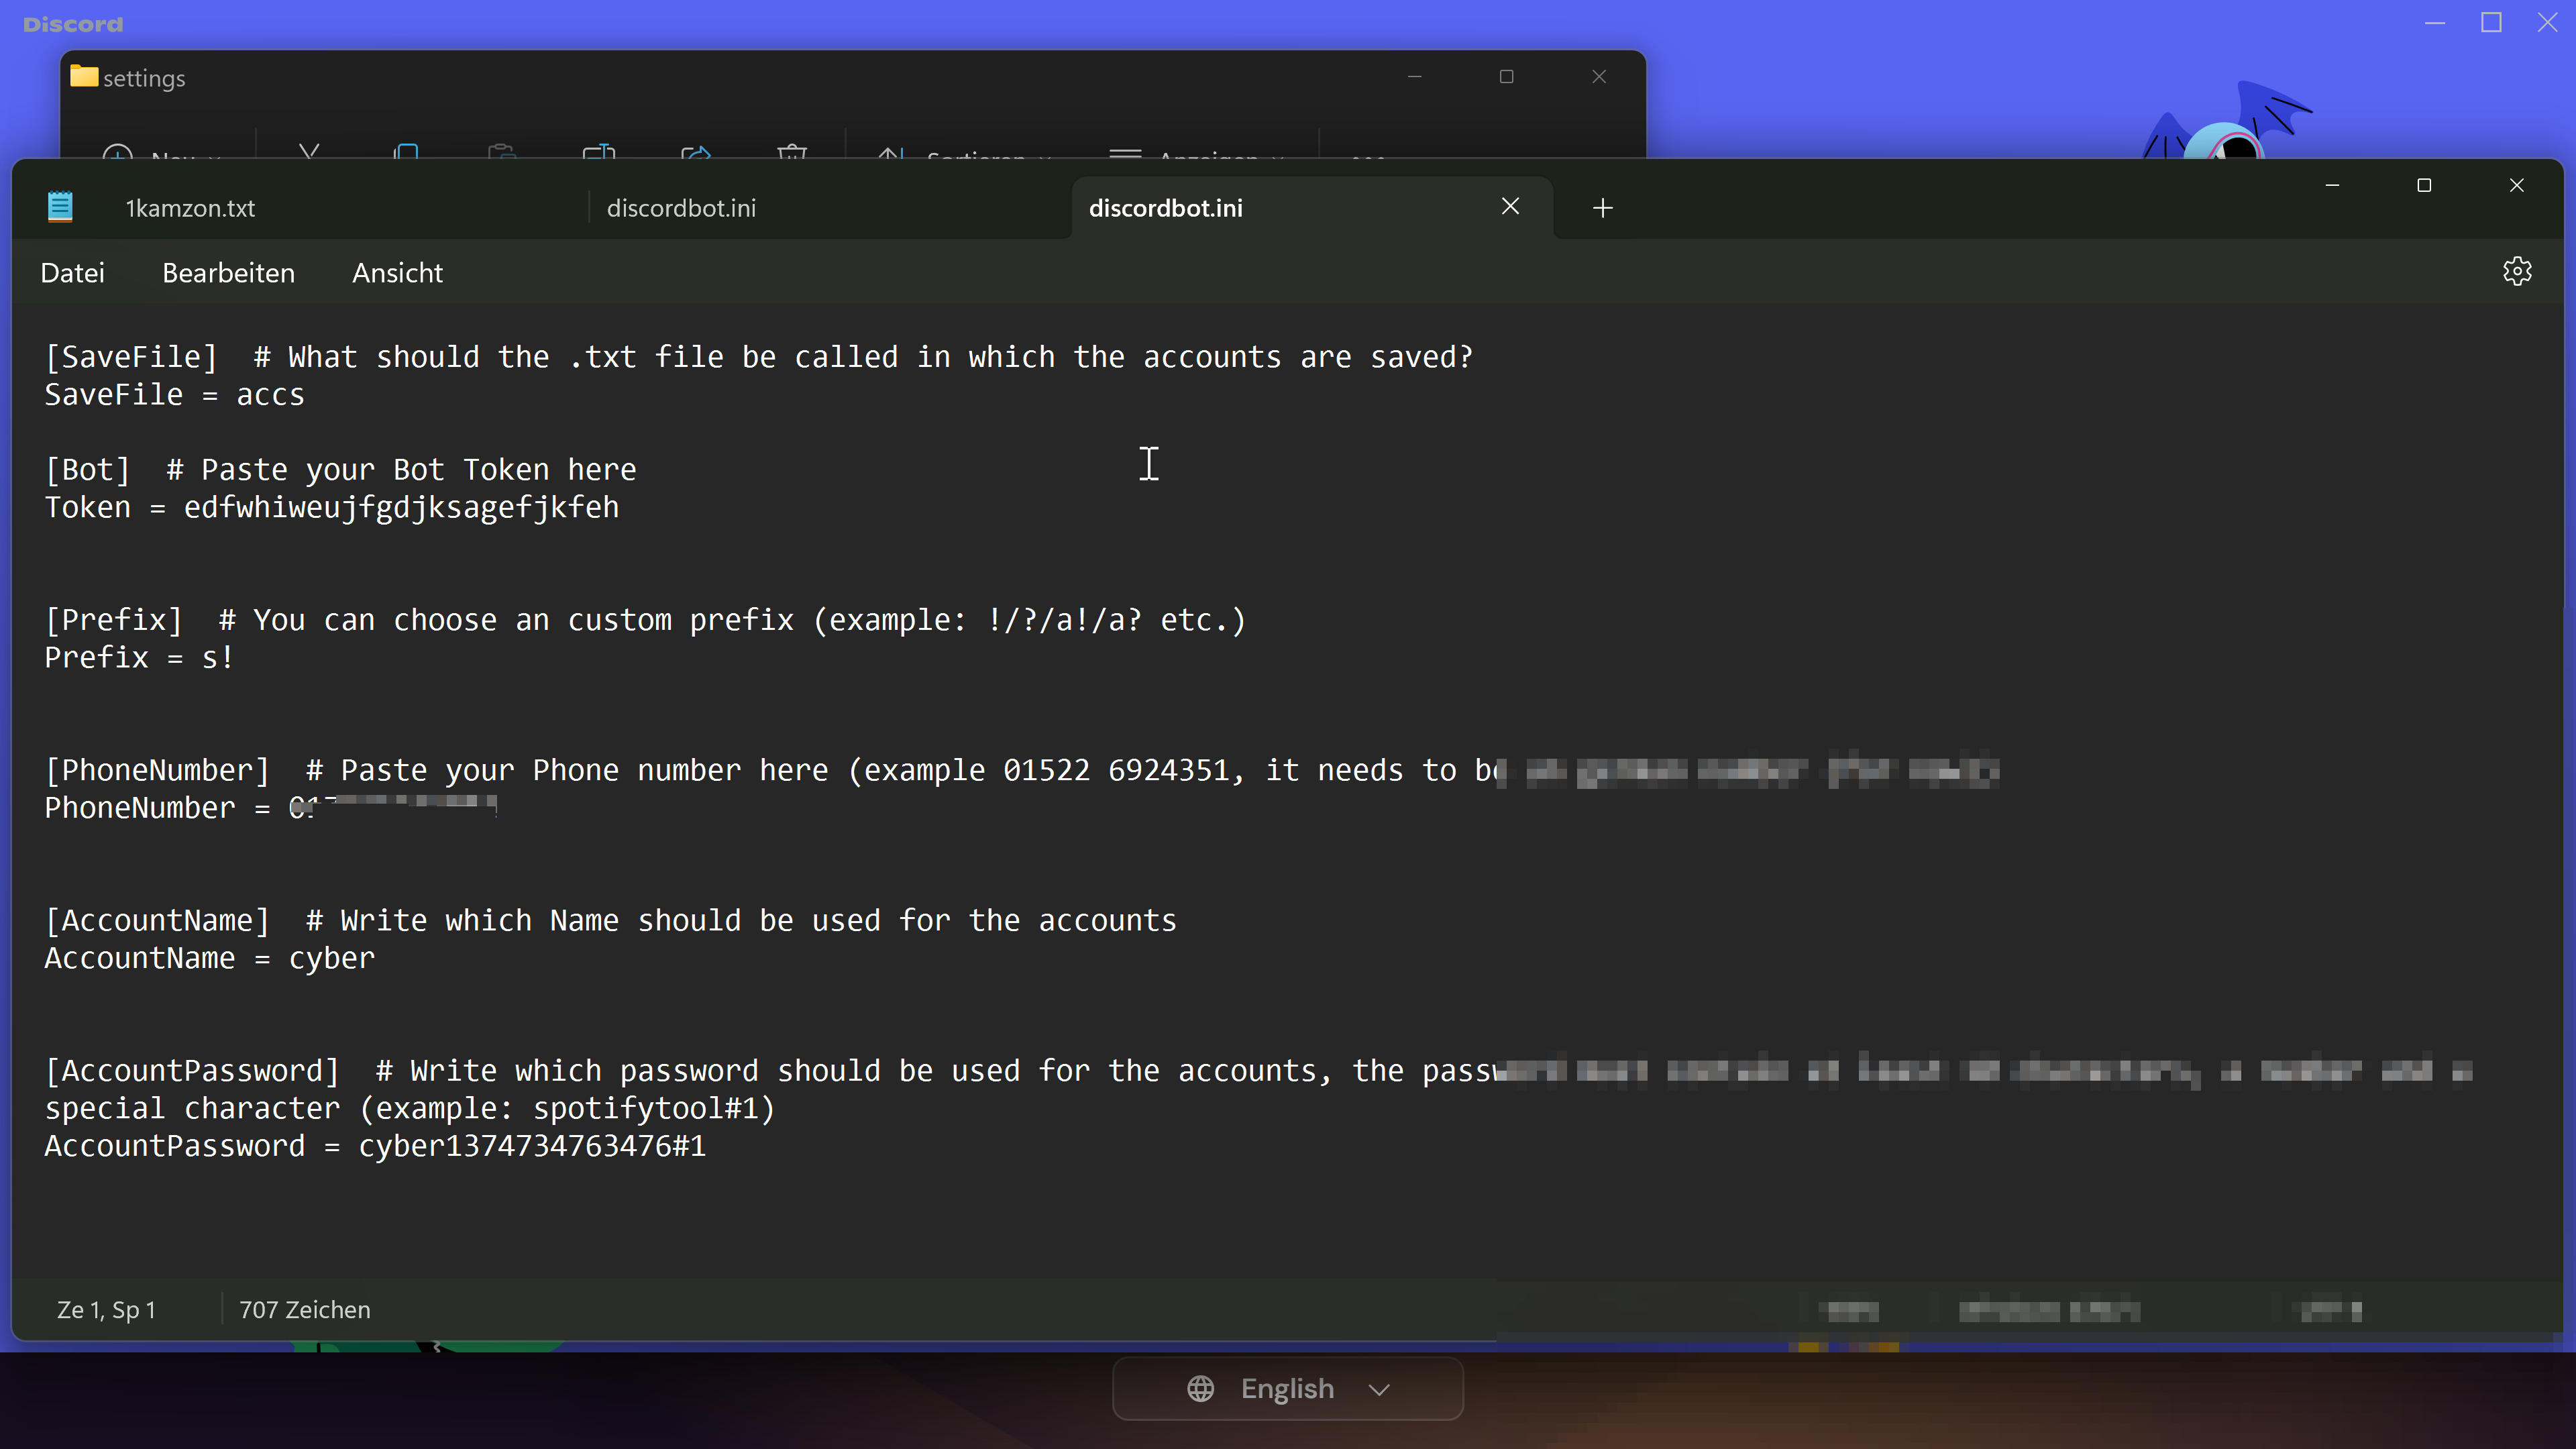Image resolution: width=2576 pixels, height=1449 pixels.
Task: Switch to the inactive discordbot.ini tab
Action: point(681,208)
